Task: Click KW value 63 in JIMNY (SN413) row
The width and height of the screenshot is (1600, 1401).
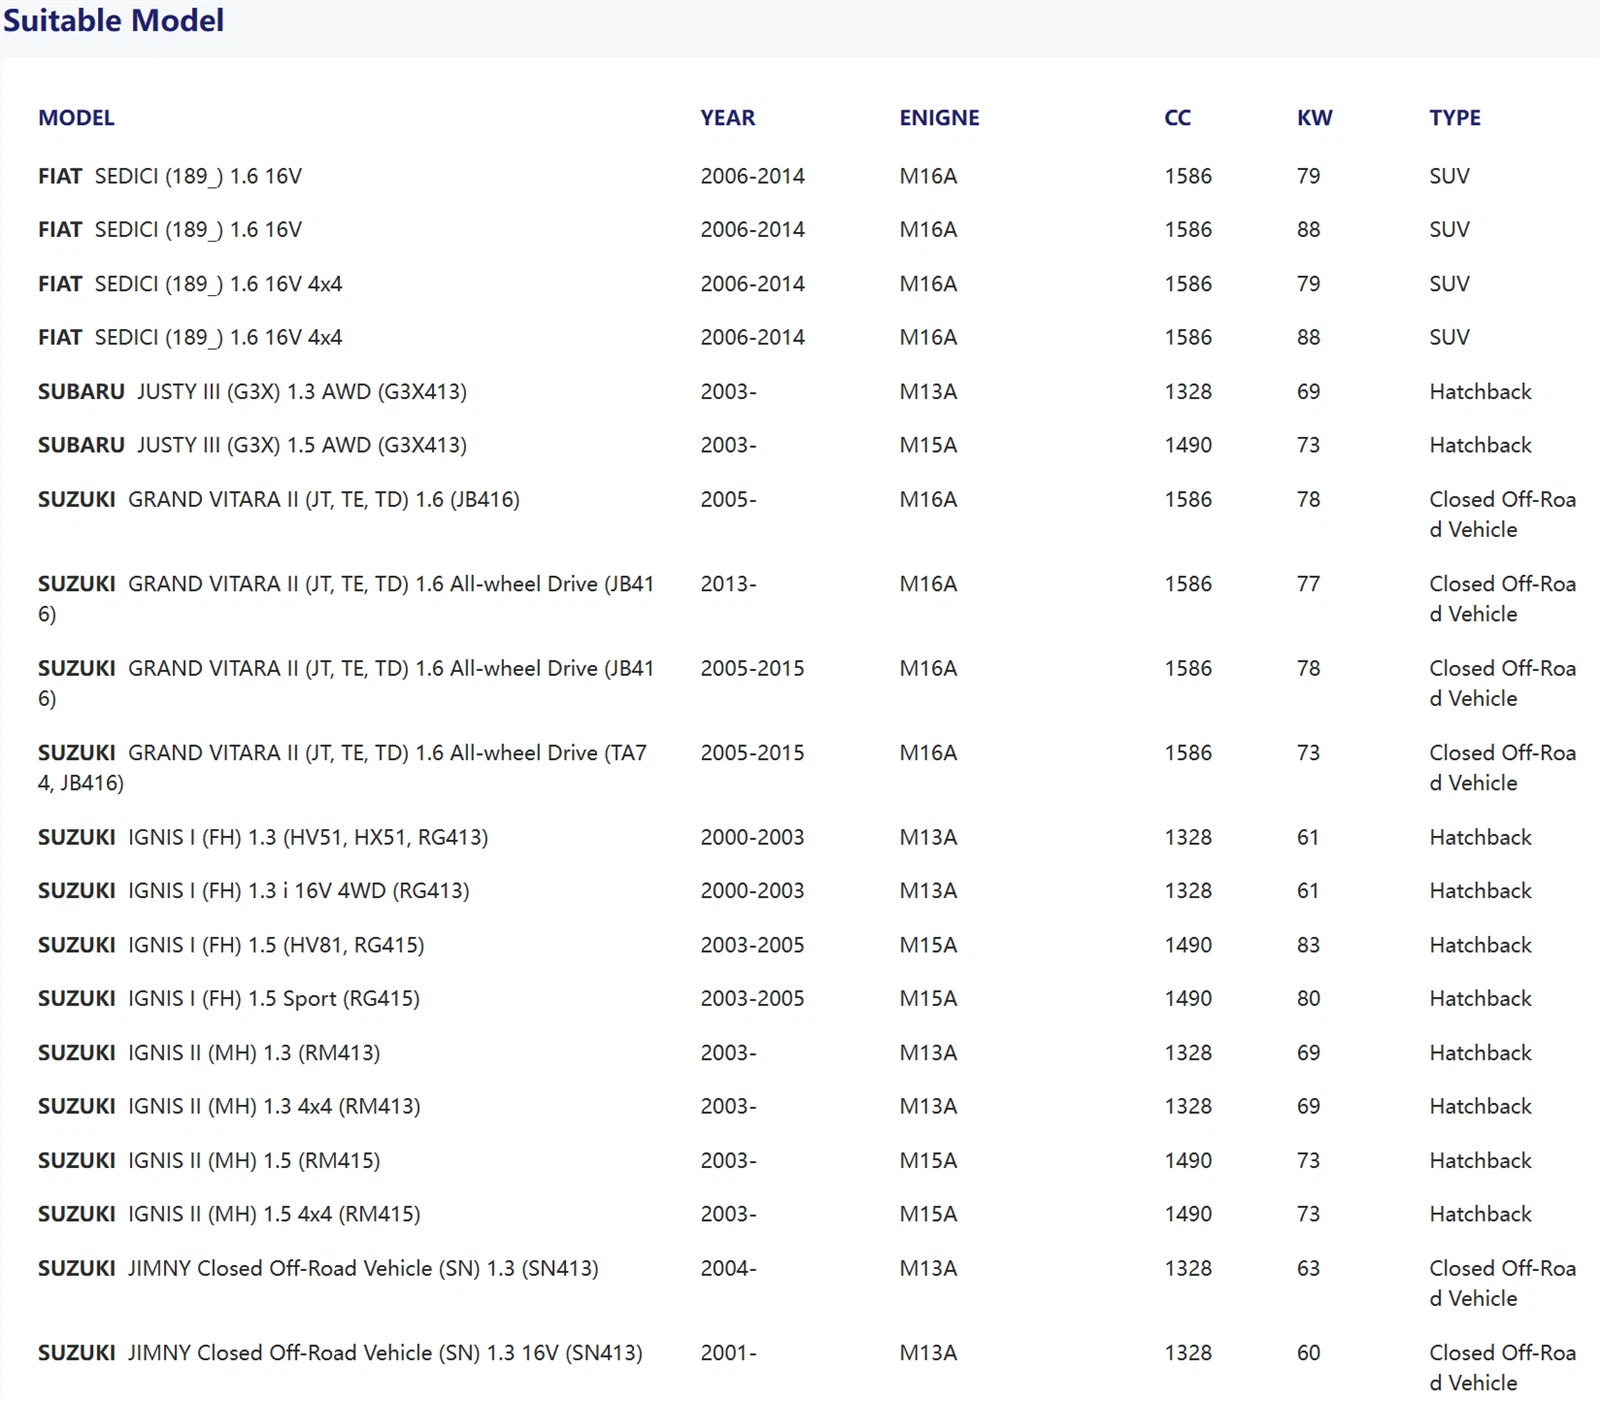Action: (1308, 1268)
